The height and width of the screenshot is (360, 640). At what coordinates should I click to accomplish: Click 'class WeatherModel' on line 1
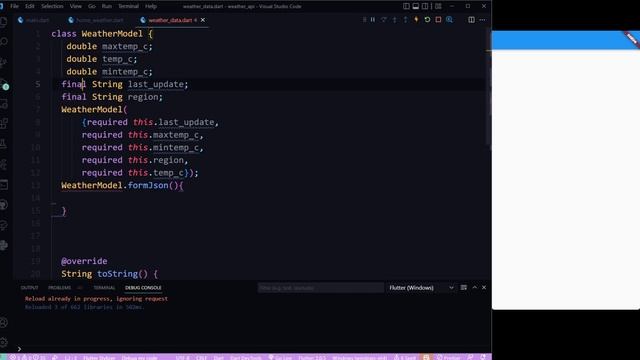(97, 34)
